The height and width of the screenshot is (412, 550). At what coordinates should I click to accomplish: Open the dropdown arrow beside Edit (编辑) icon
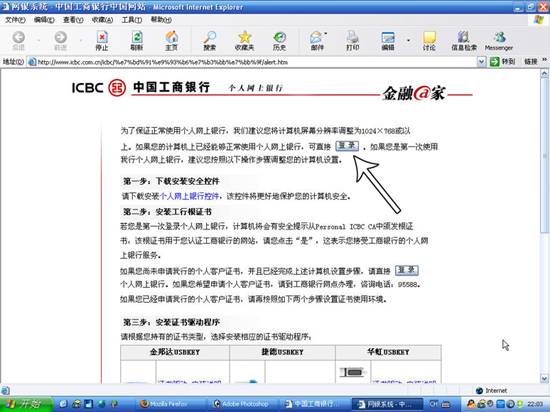[408, 41]
